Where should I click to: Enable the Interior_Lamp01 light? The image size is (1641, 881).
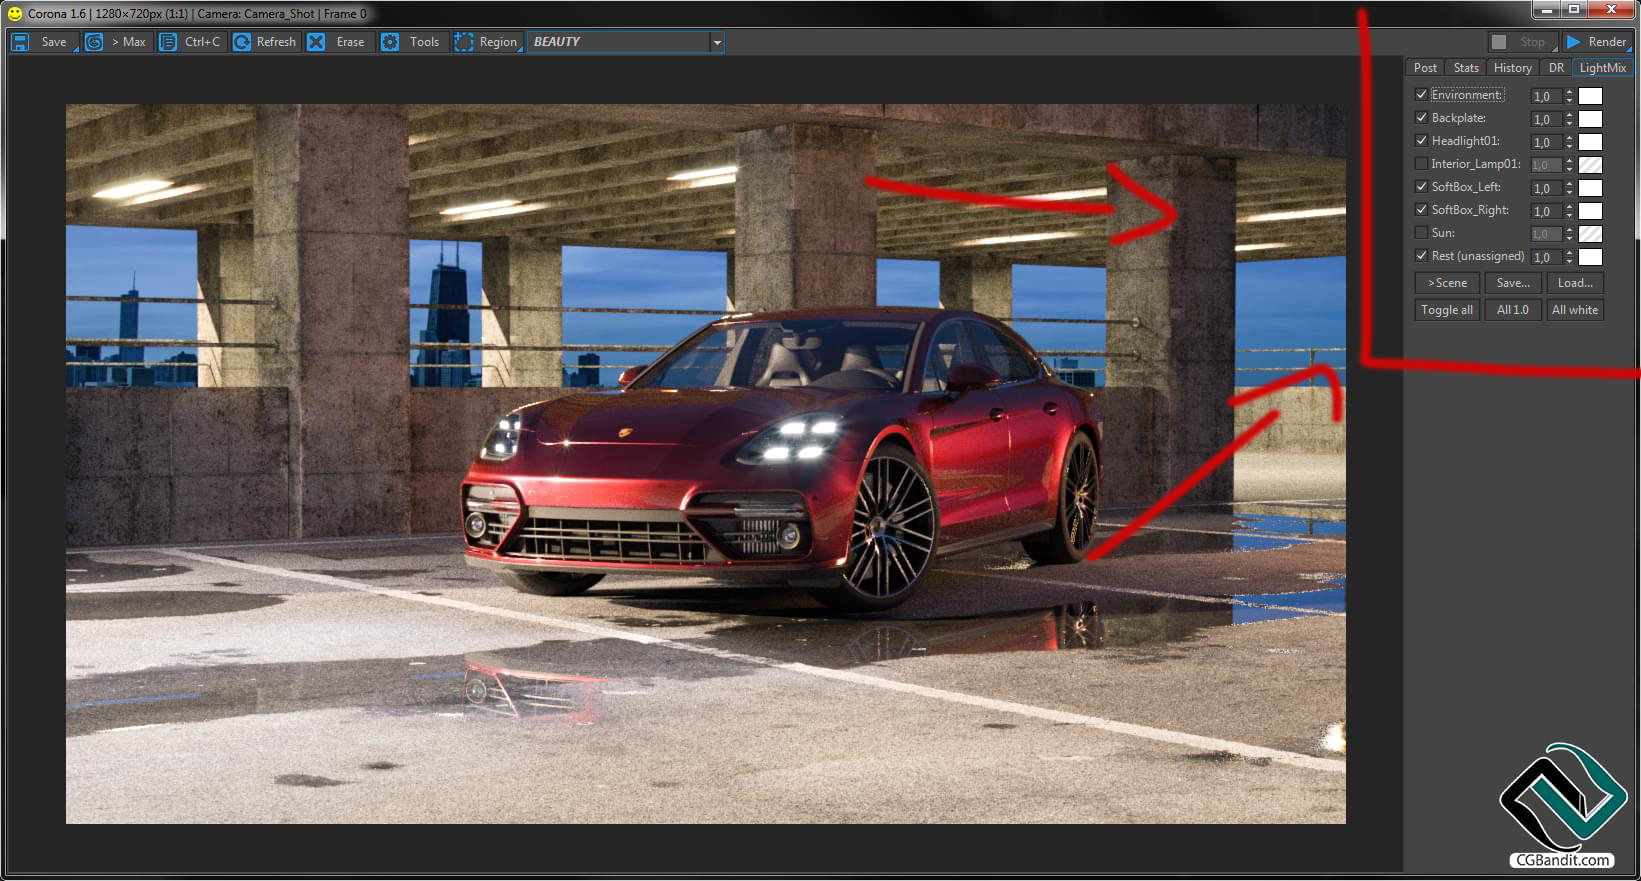coord(1421,164)
